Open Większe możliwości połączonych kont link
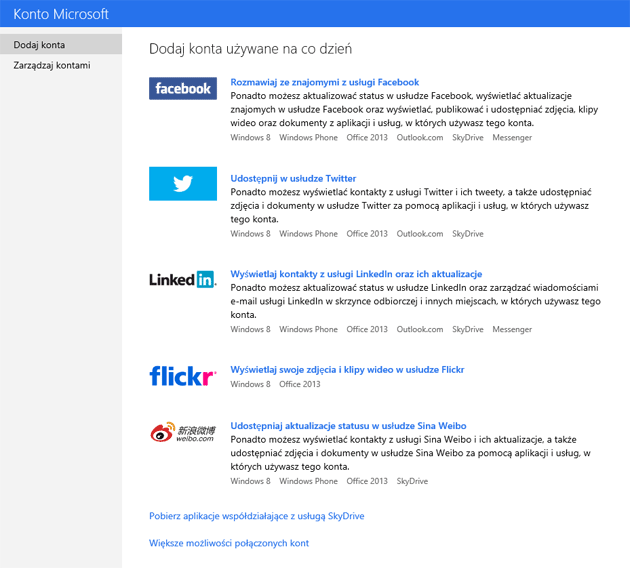This screenshot has width=630, height=568. coord(229,543)
